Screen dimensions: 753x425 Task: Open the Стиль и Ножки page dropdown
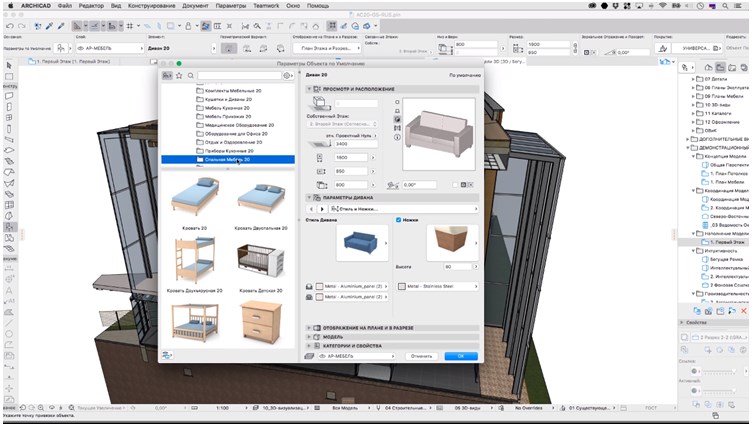coord(403,209)
